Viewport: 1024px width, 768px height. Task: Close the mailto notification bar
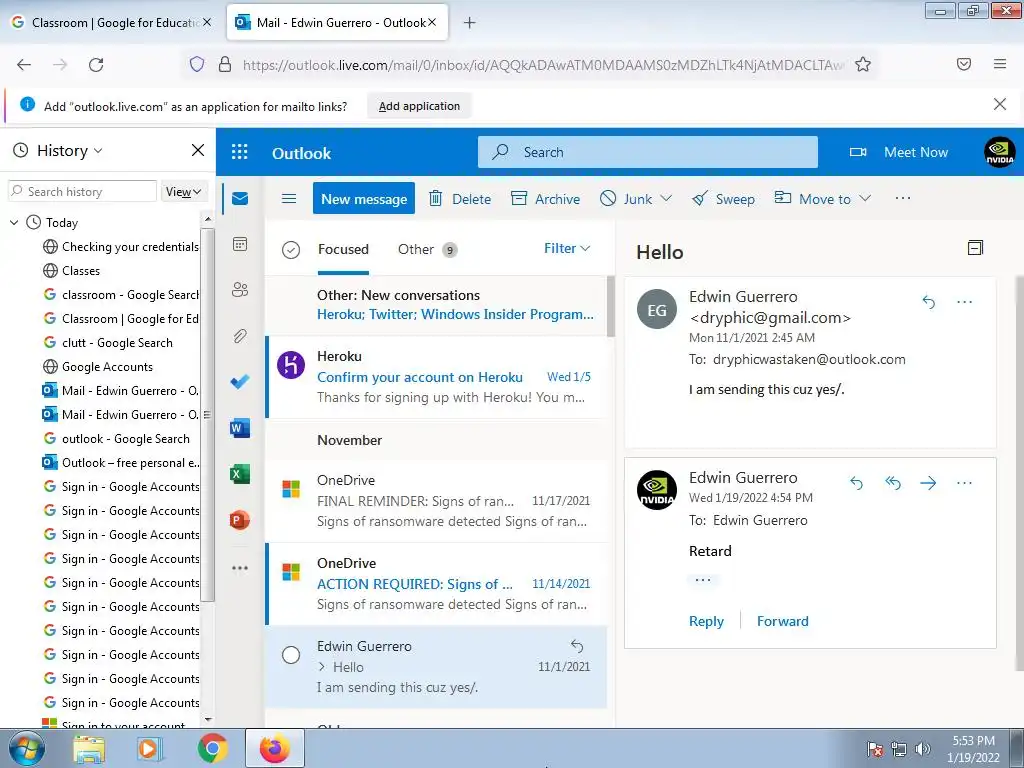tap(999, 104)
